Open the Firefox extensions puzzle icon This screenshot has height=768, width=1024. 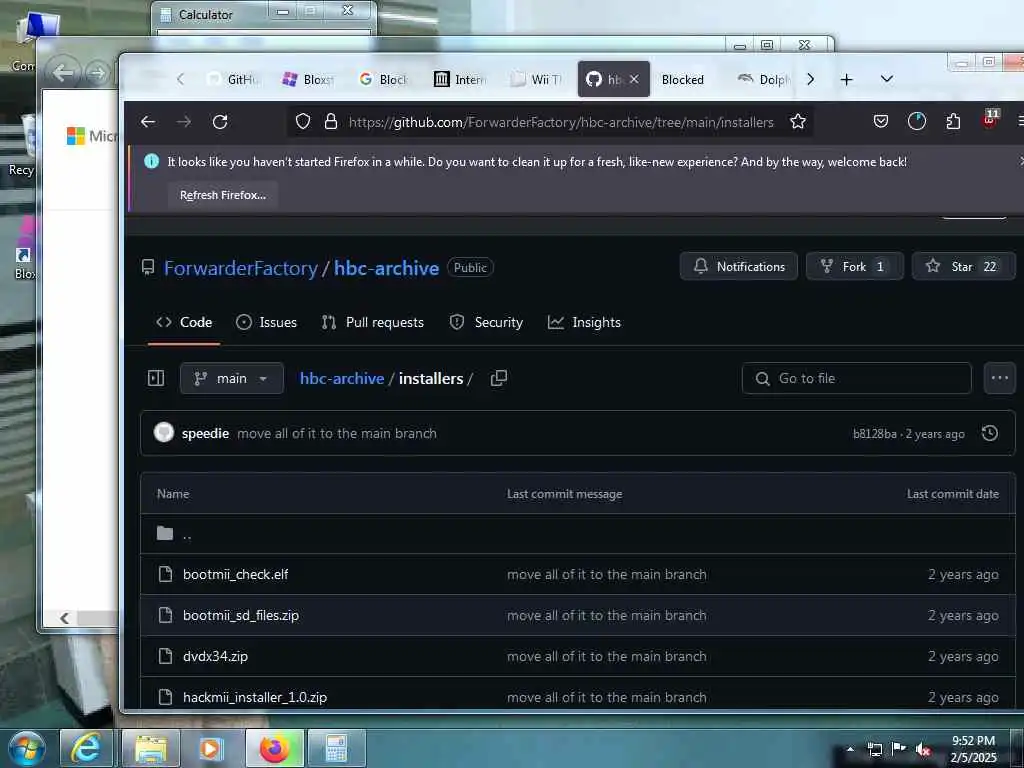[x=953, y=121]
